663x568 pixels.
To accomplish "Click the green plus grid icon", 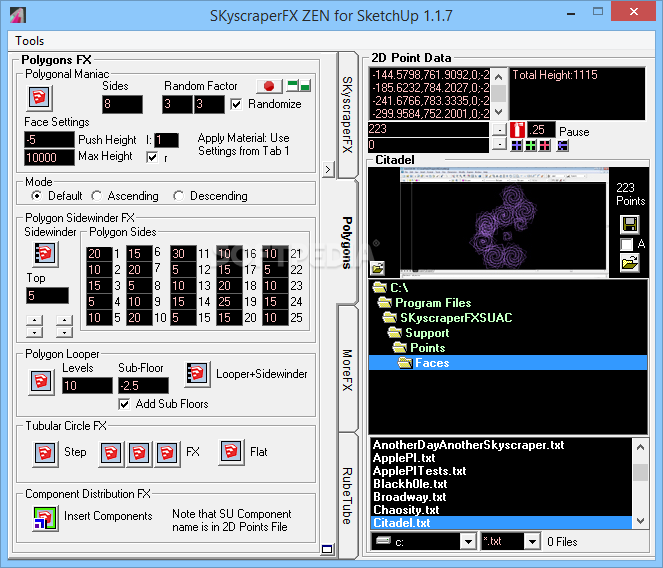I will click(530, 146).
